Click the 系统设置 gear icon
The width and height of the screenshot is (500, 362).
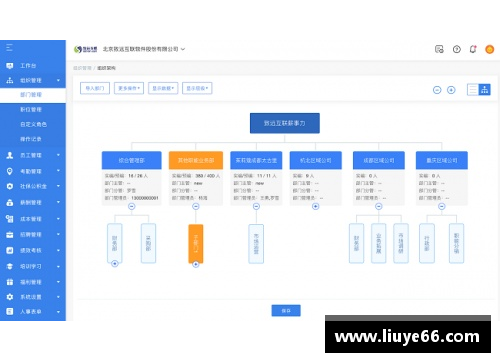(x=10, y=297)
